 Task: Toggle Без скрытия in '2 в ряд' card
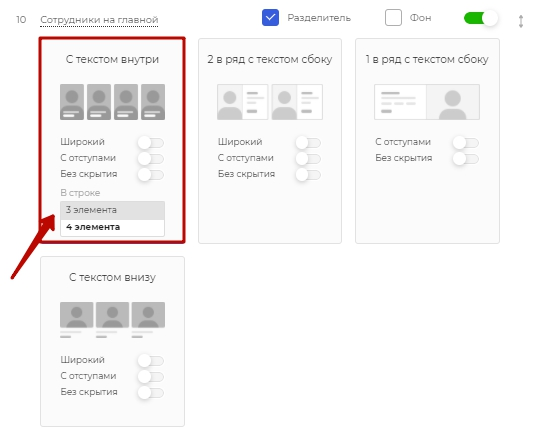coord(308,174)
